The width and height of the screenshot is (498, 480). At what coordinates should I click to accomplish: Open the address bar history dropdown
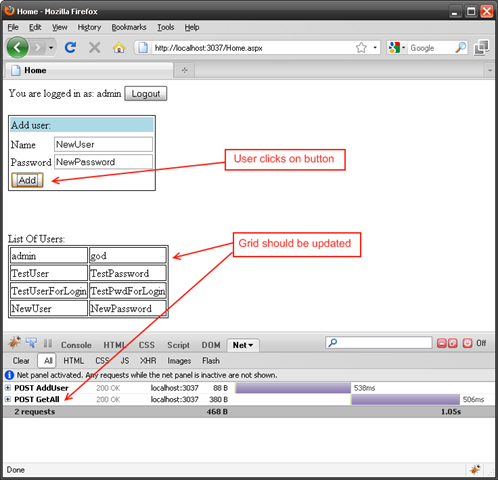point(375,48)
